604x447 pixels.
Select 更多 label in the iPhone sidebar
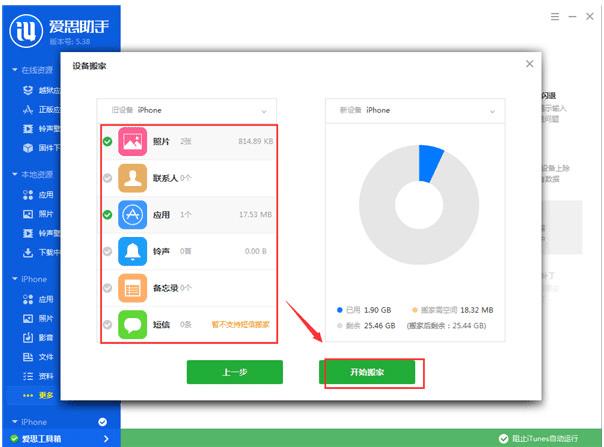tap(46, 395)
